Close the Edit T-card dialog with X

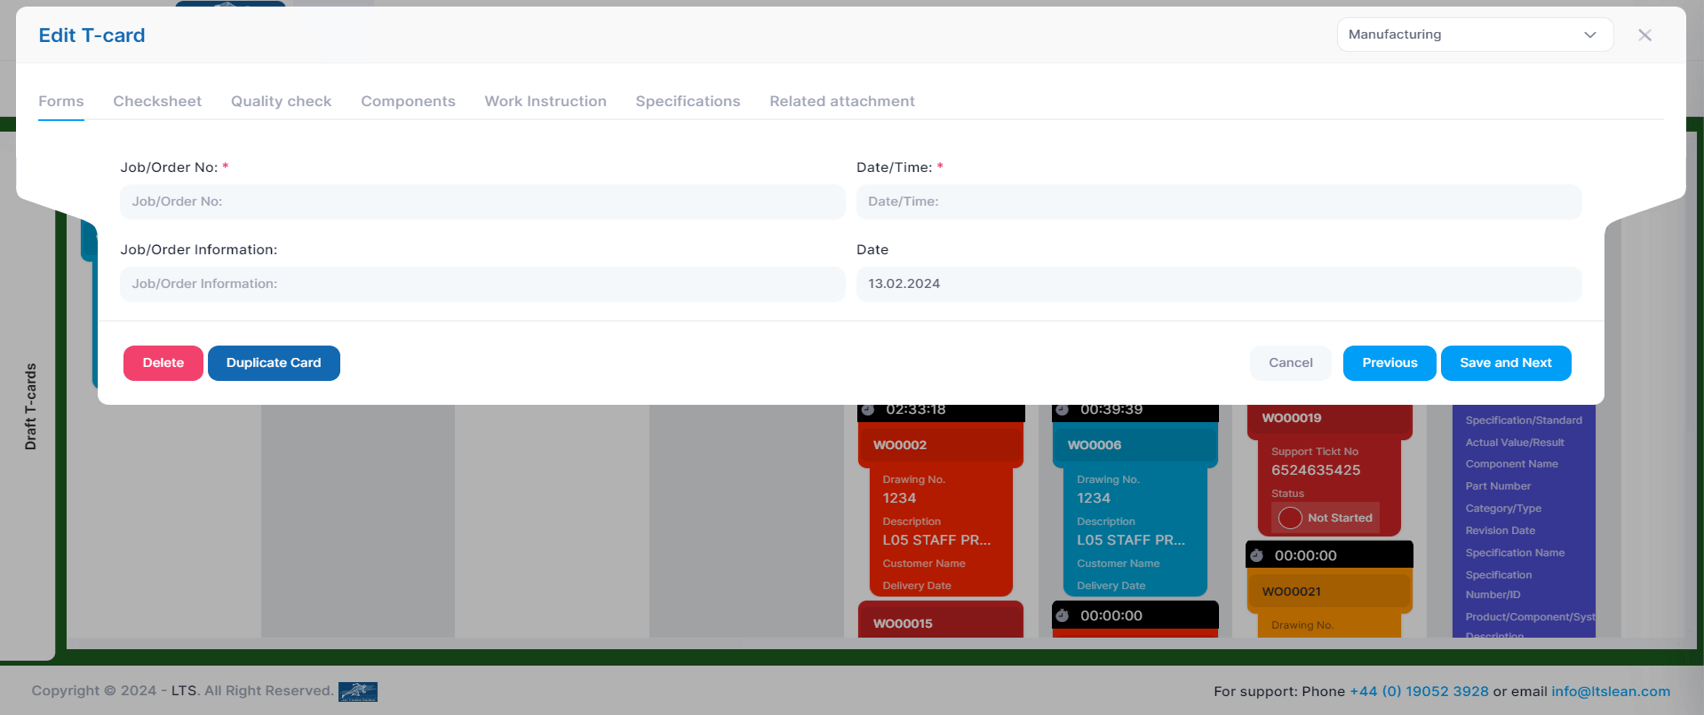click(x=1644, y=35)
